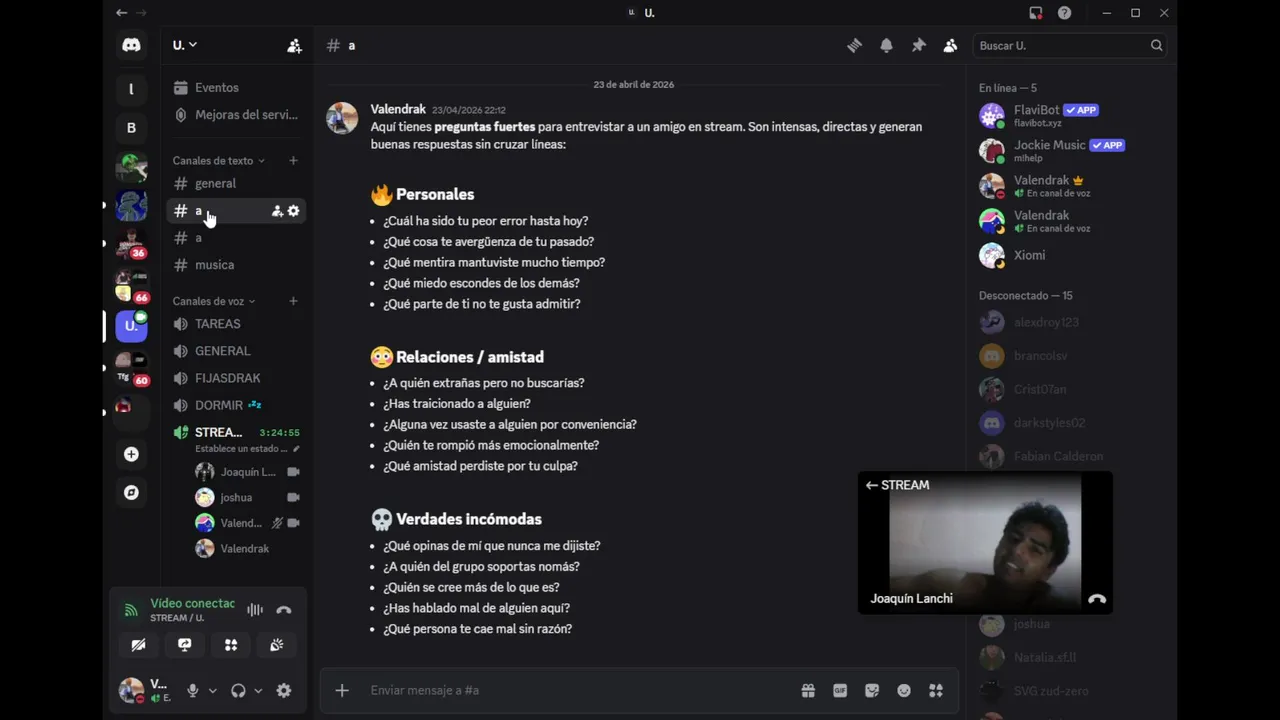Open Eventos
This screenshot has width=1280, height=720.
click(x=236, y=87)
